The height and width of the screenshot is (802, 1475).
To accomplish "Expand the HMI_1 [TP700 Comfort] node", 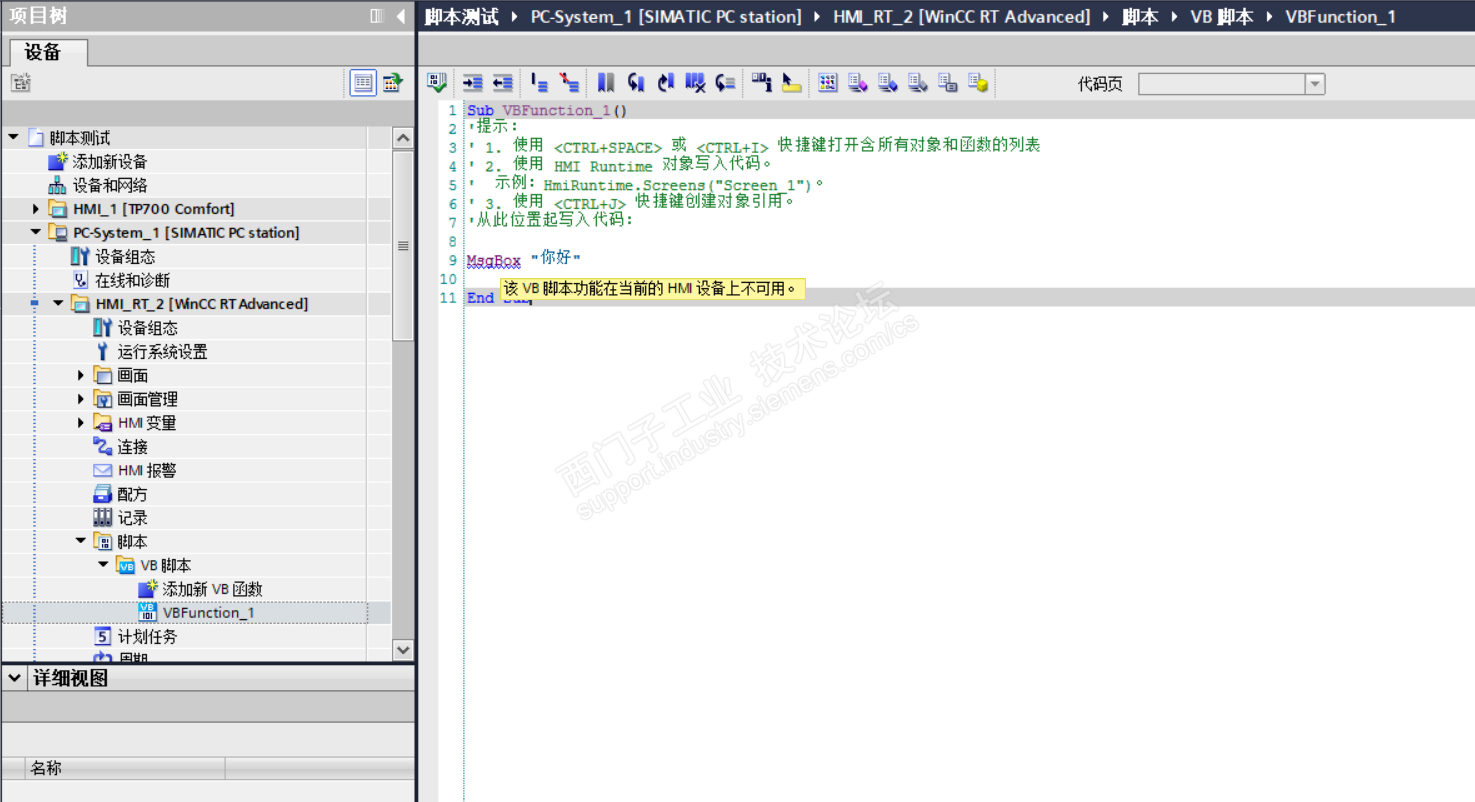I will tap(36, 209).
